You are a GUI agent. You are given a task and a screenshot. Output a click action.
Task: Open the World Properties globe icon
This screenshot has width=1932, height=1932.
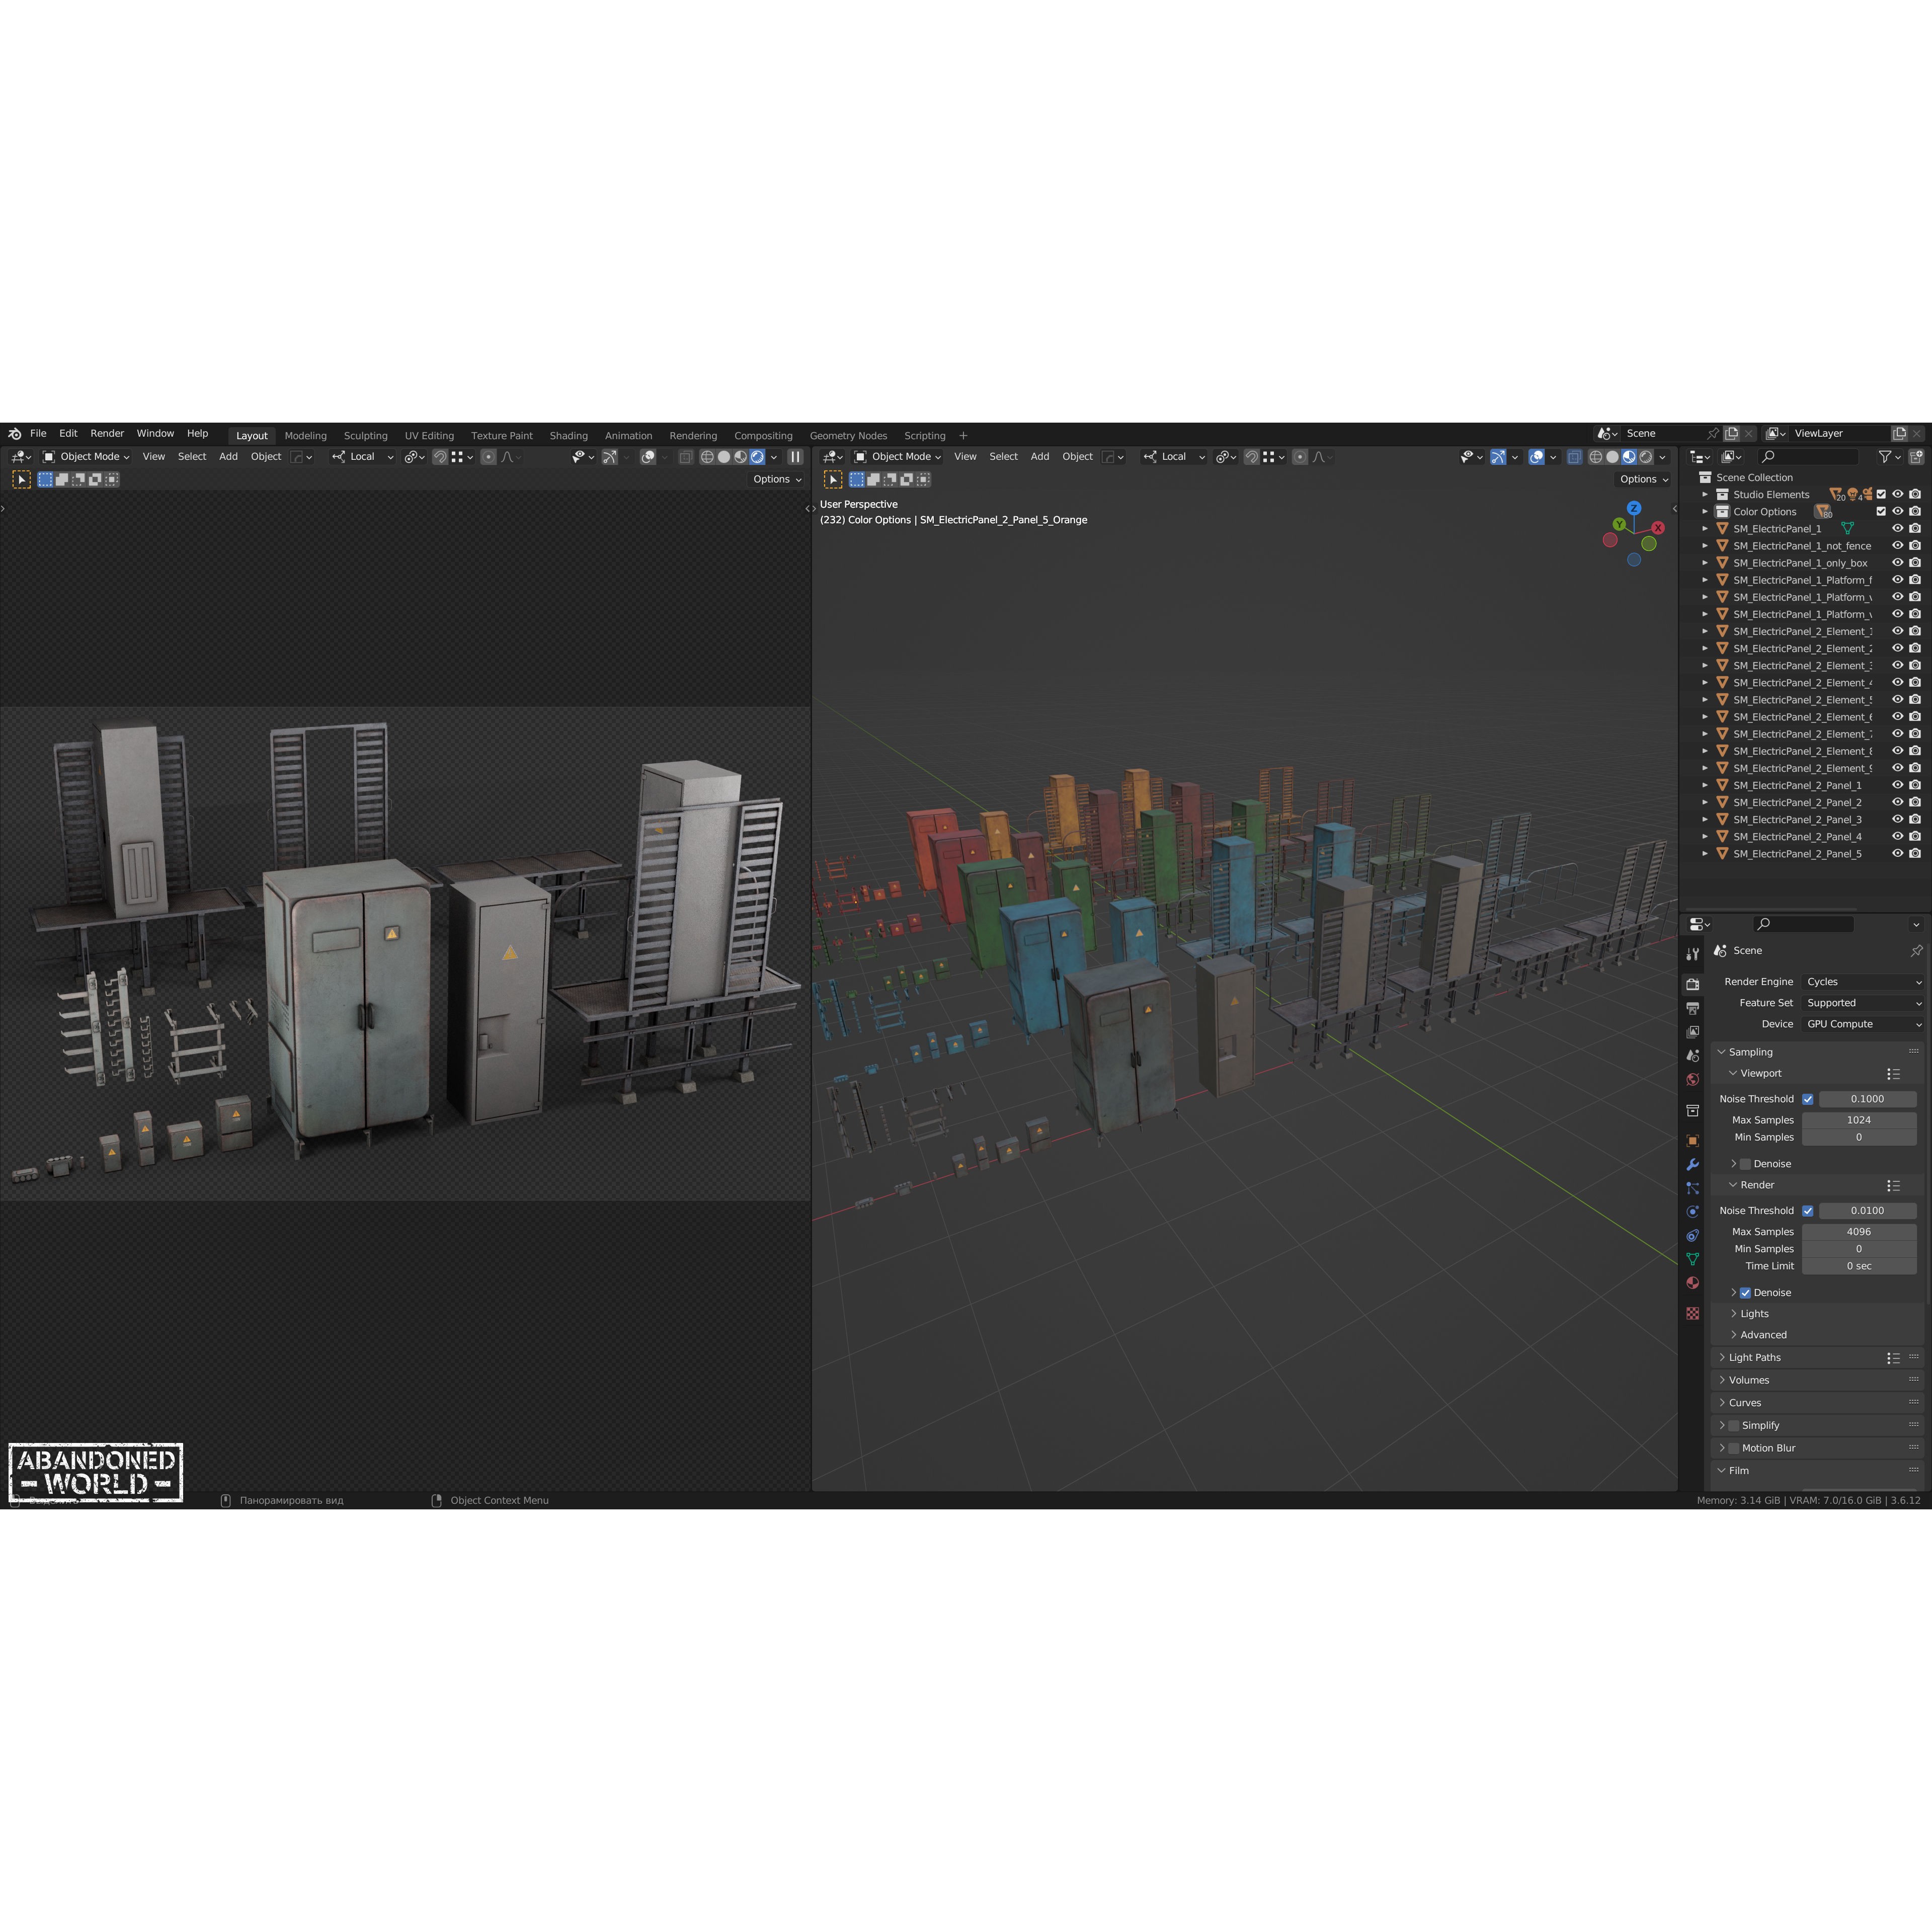(1693, 1078)
